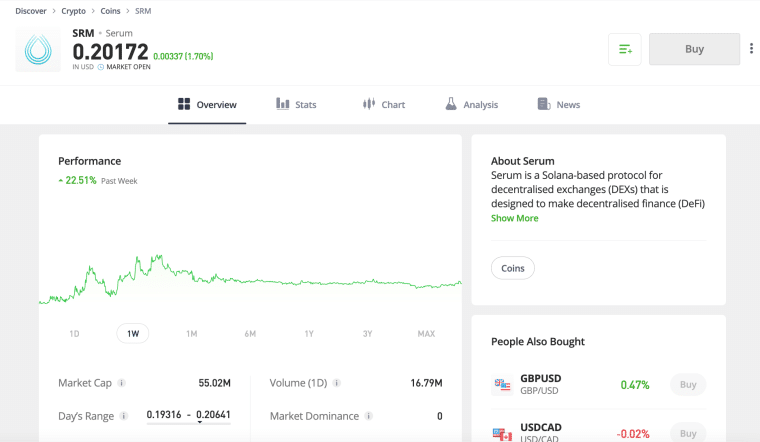The image size is (760, 442).
Task: Click the Overview grid icon
Action: tap(184, 104)
